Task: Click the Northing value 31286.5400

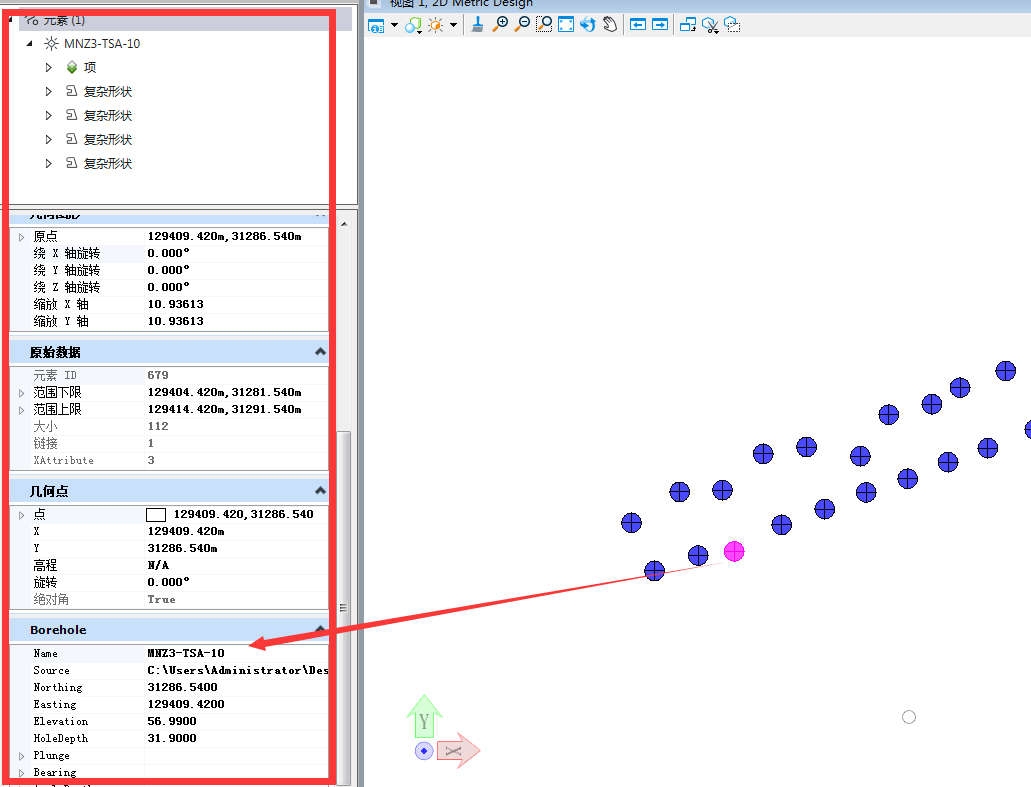Action: click(x=182, y=688)
